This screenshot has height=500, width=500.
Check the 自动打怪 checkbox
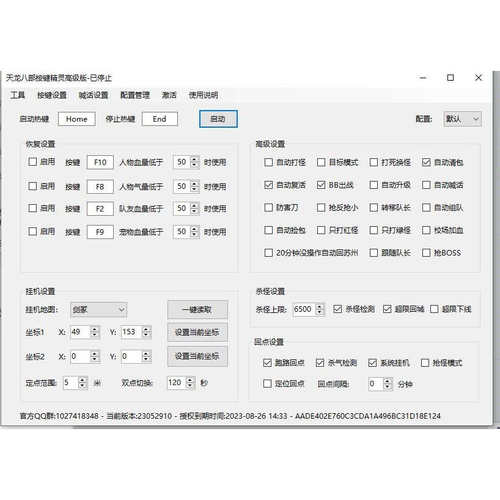(x=268, y=162)
